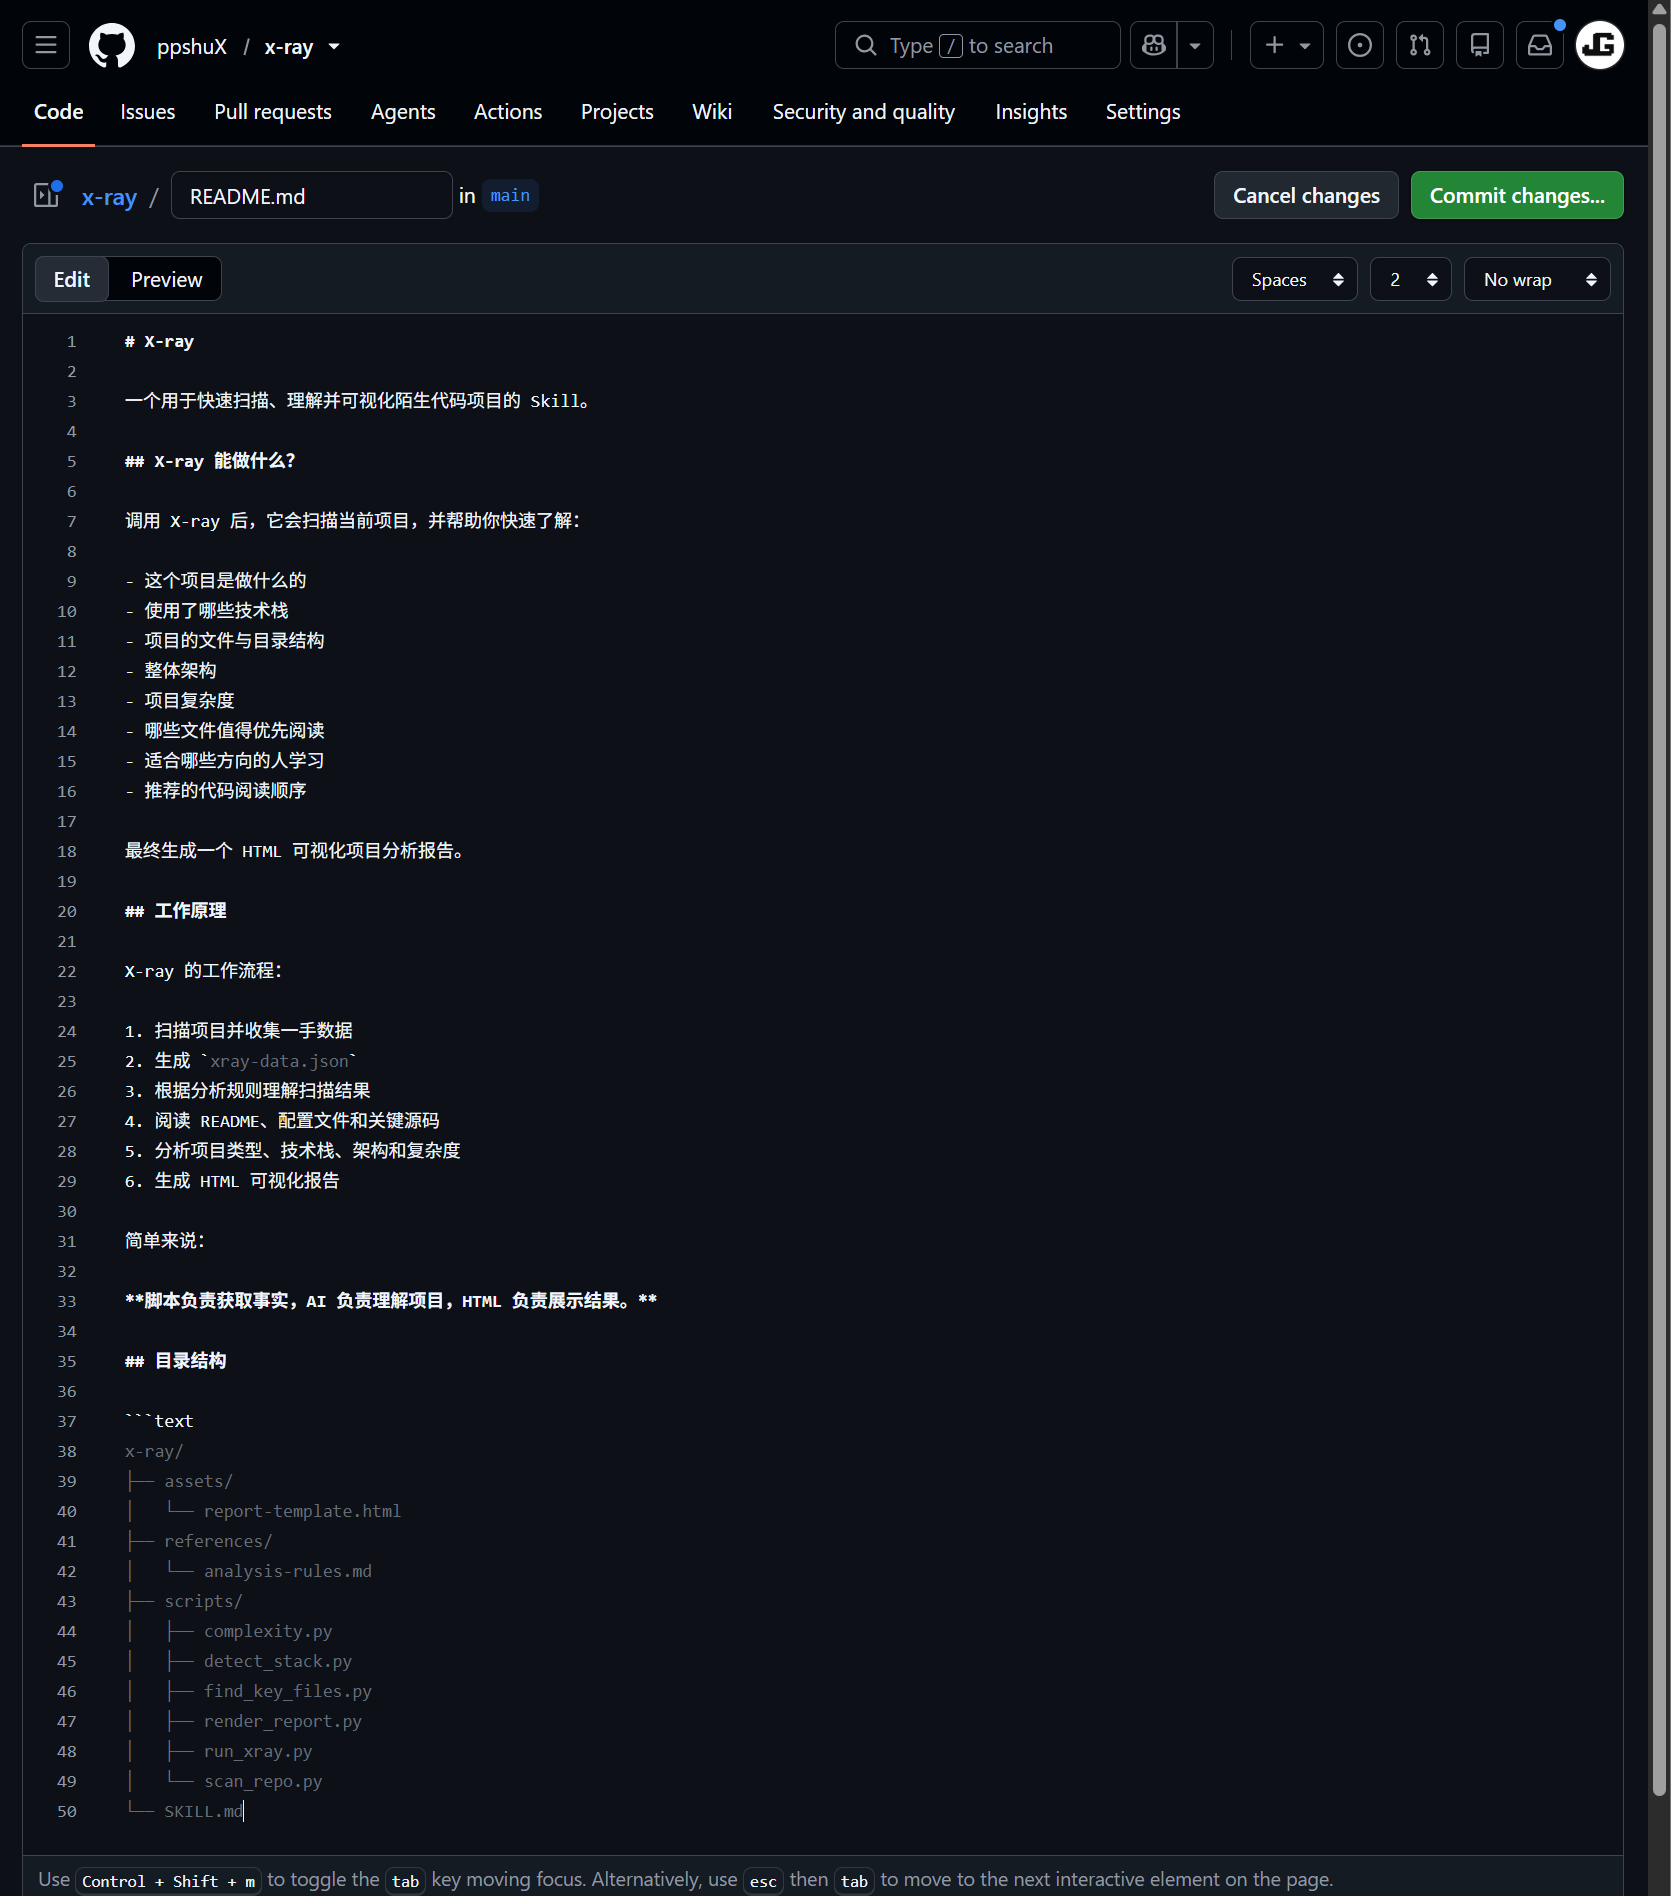The height and width of the screenshot is (1896, 1671).
Task: Open the indent size 2 dropdown
Action: [1411, 279]
